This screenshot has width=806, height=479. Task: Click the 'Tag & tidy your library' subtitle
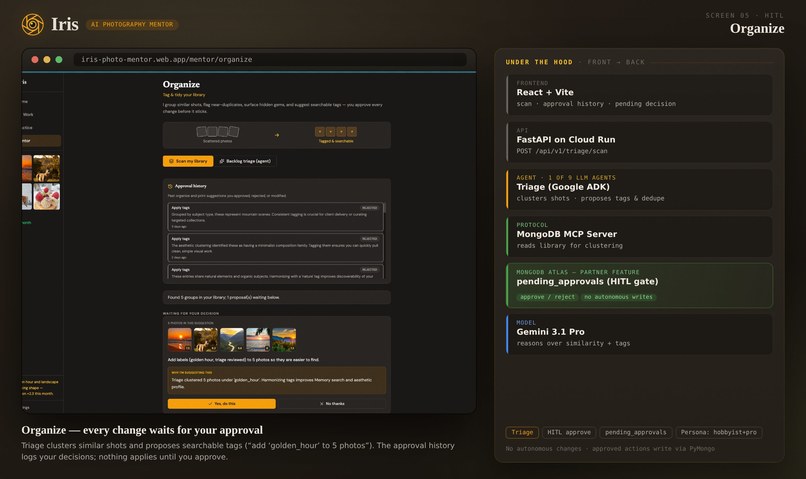point(184,95)
